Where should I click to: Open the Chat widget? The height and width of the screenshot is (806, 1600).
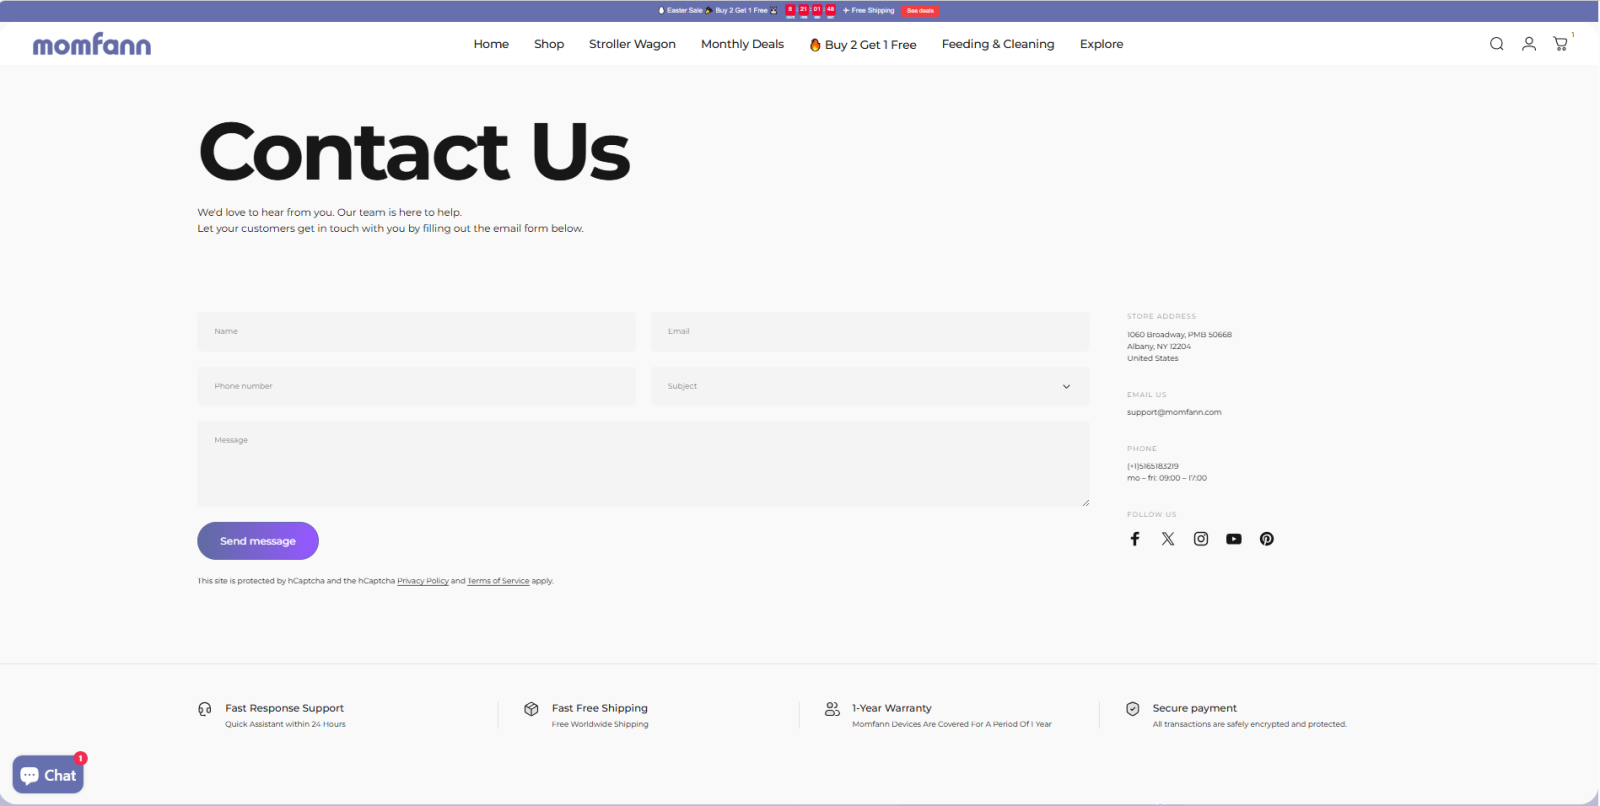tap(48, 775)
